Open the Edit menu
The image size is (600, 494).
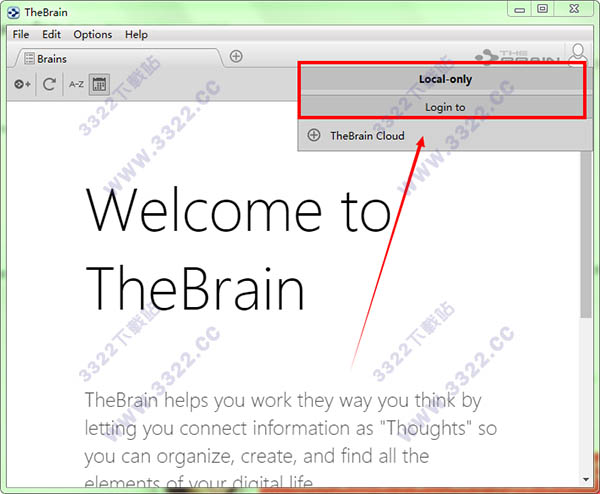pyautogui.click(x=51, y=34)
